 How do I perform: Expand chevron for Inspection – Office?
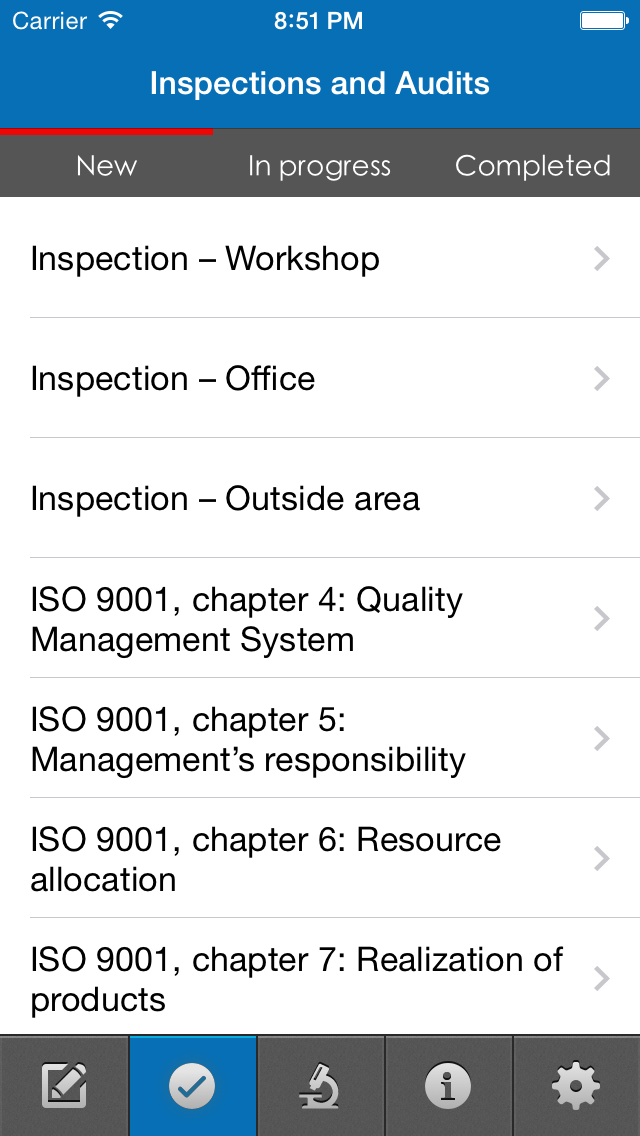602,378
